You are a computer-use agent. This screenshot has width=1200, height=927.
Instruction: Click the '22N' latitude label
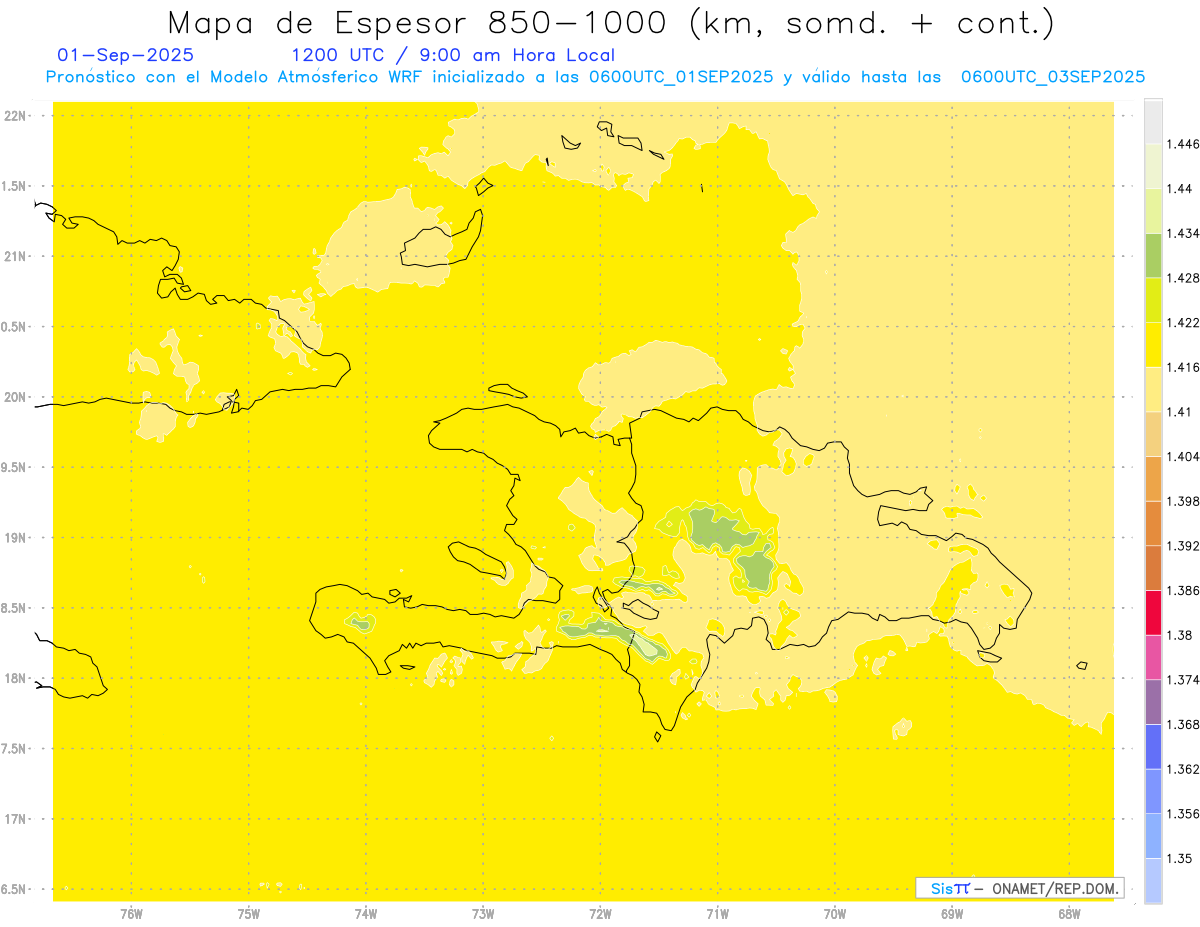coord(16,116)
